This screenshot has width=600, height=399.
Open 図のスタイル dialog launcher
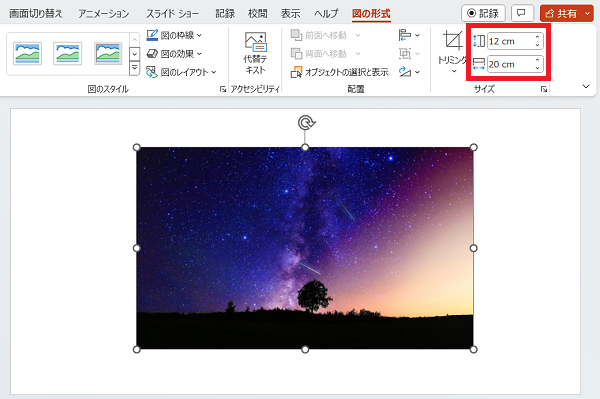click(223, 90)
